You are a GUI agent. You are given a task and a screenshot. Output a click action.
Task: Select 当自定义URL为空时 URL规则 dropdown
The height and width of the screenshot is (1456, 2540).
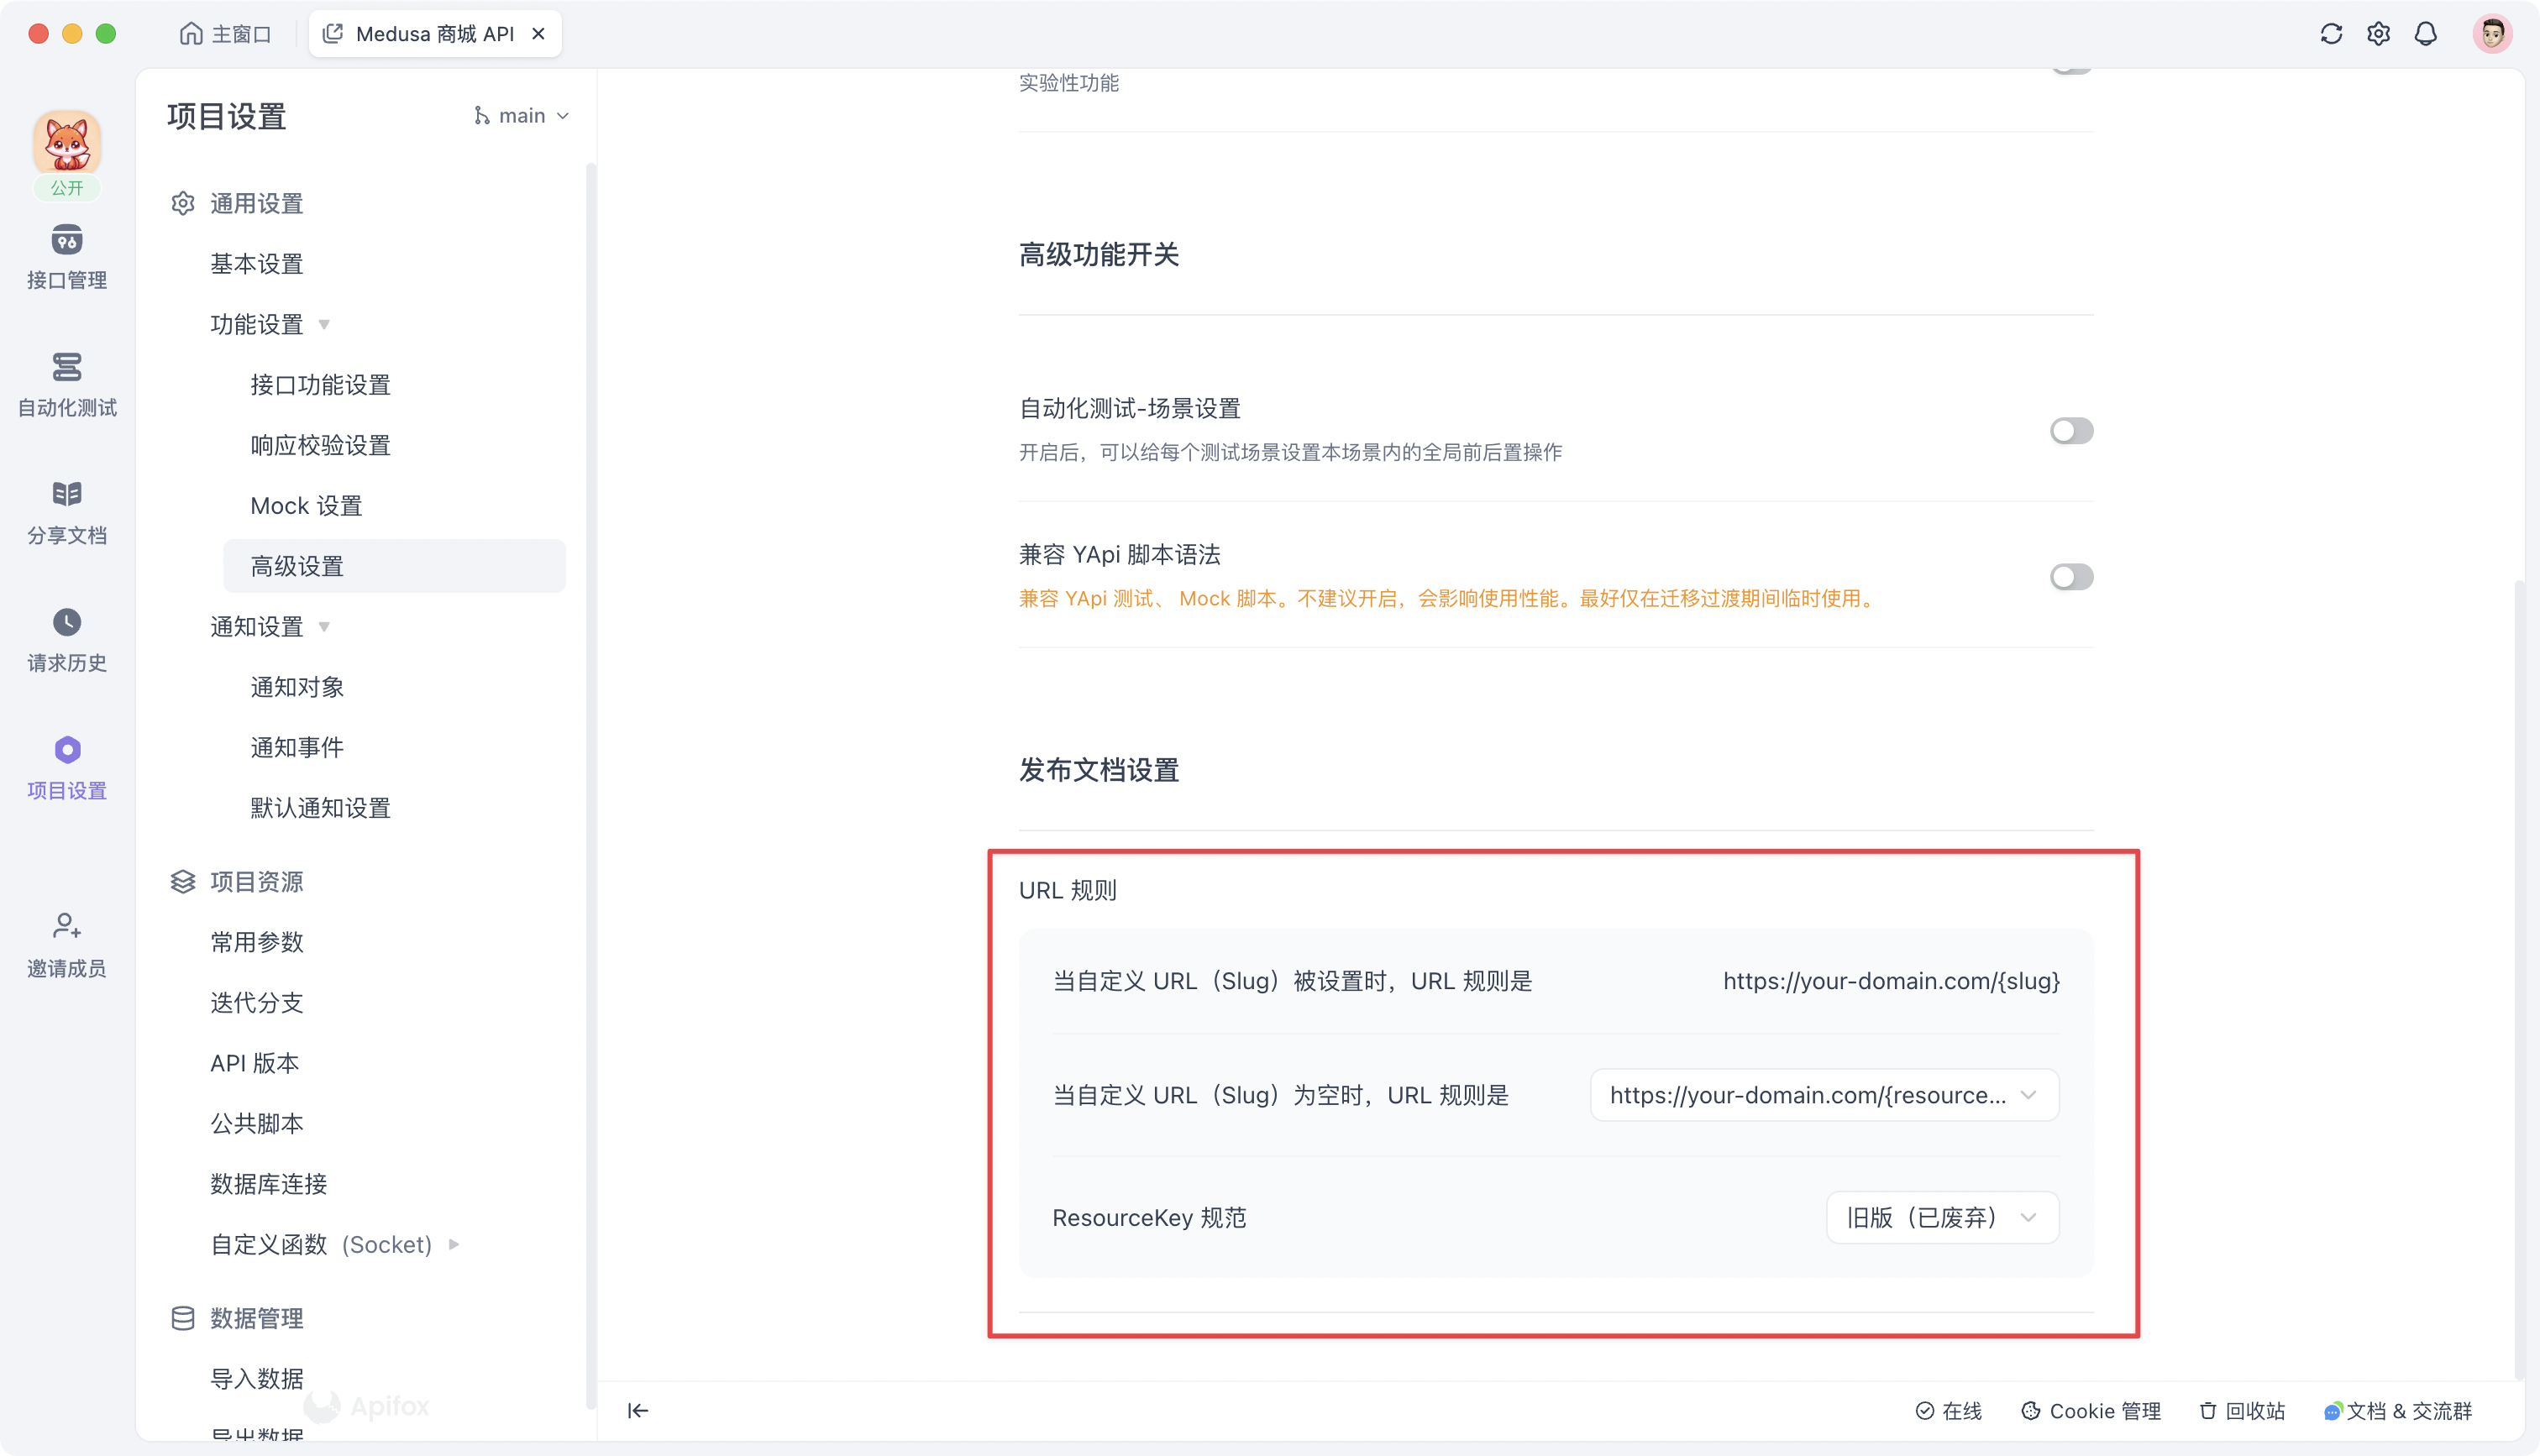coord(1821,1095)
